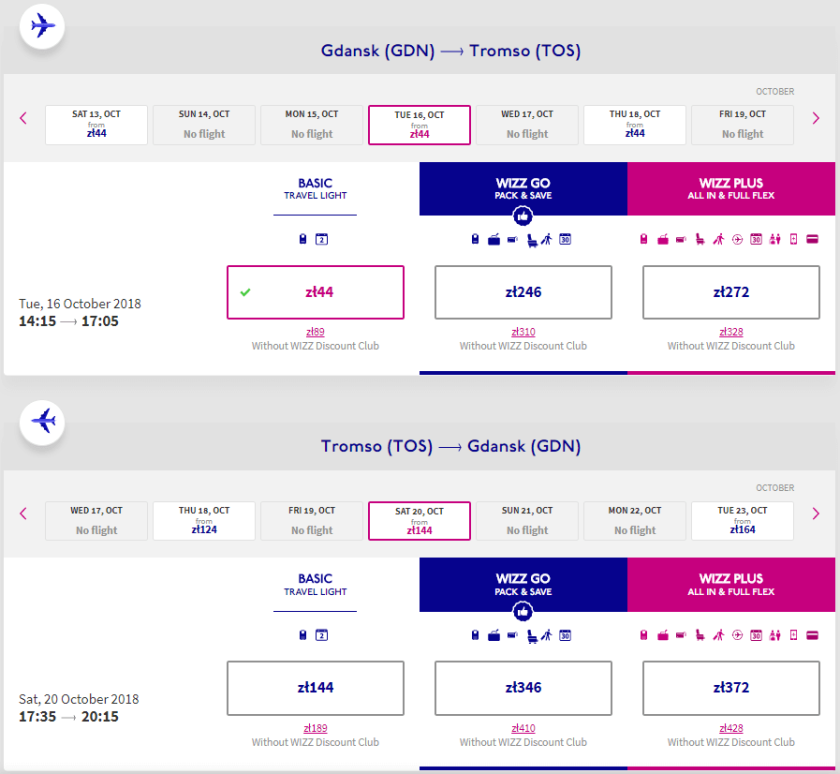Click outbound WIZZ GO seat selection icon
This screenshot has width=840, height=774.
529,239
